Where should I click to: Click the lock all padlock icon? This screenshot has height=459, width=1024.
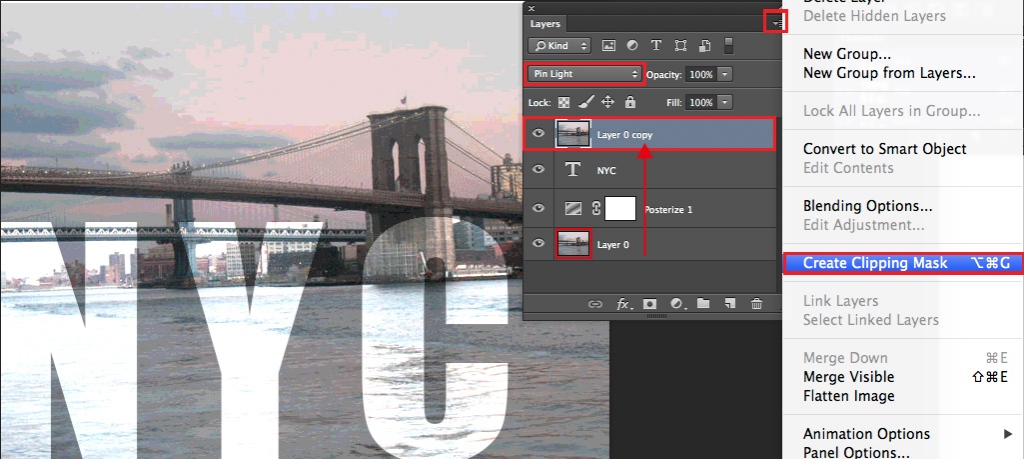pos(630,102)
